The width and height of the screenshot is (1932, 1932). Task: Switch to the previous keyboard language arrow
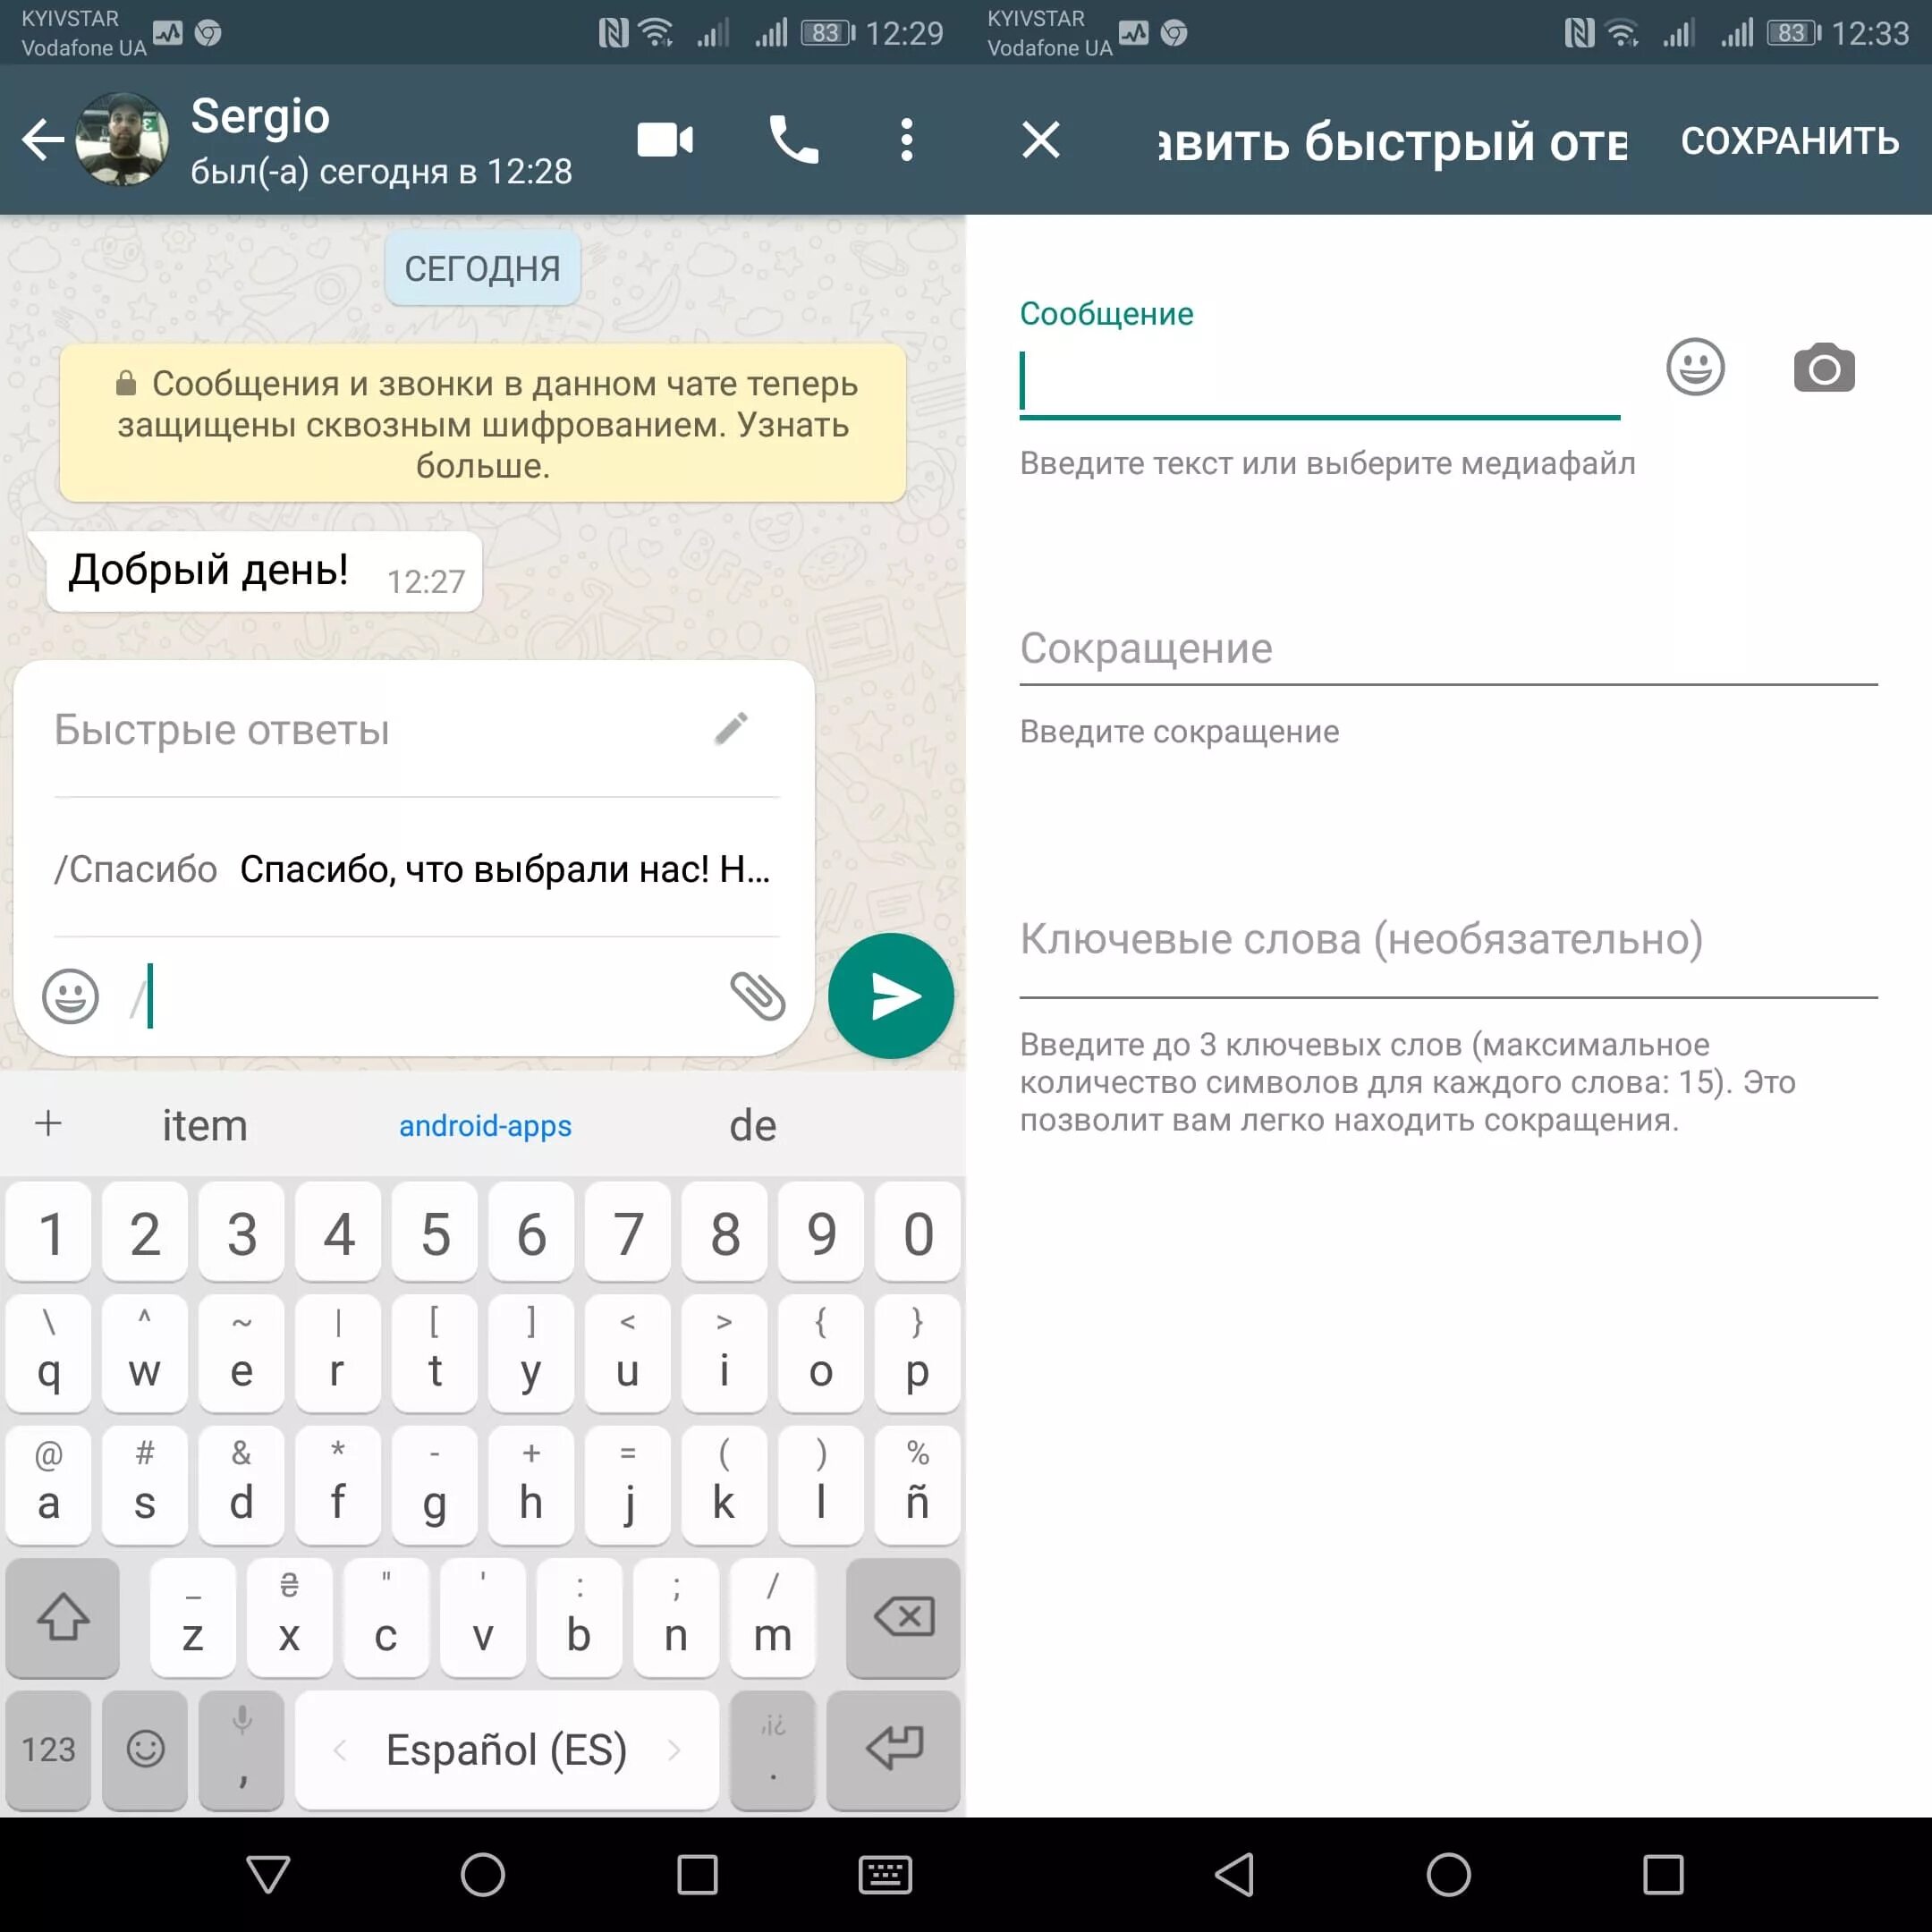click(340, 1750)
